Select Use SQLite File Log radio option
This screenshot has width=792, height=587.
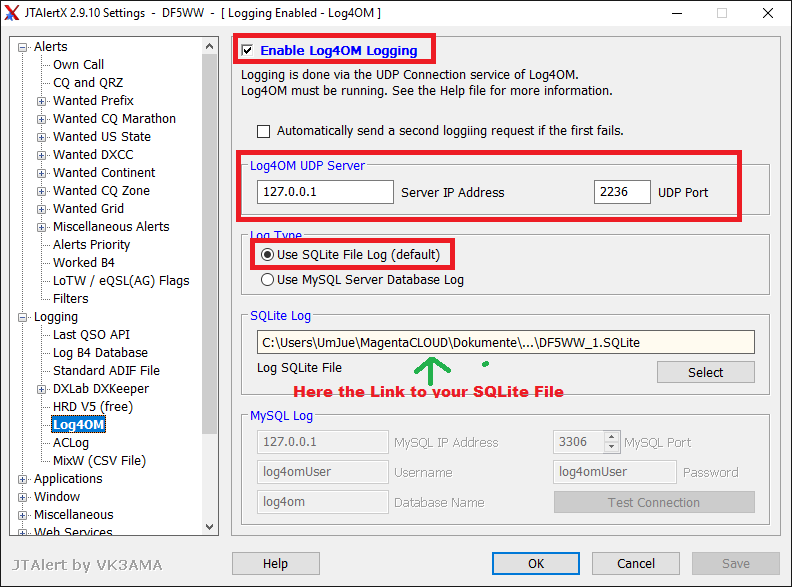click(x=267, y=255)
